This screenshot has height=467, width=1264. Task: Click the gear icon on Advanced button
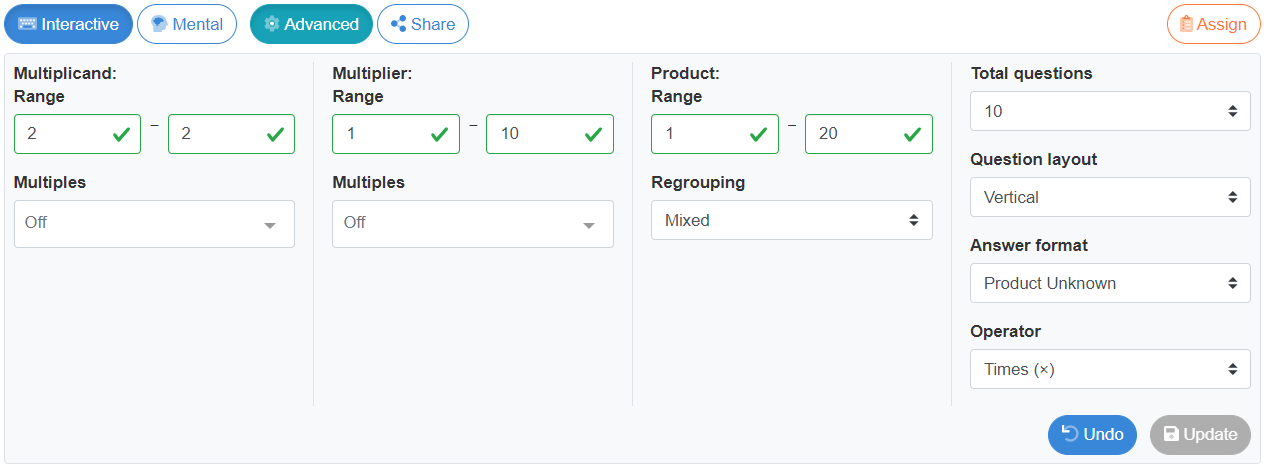[x=272, y=24]
